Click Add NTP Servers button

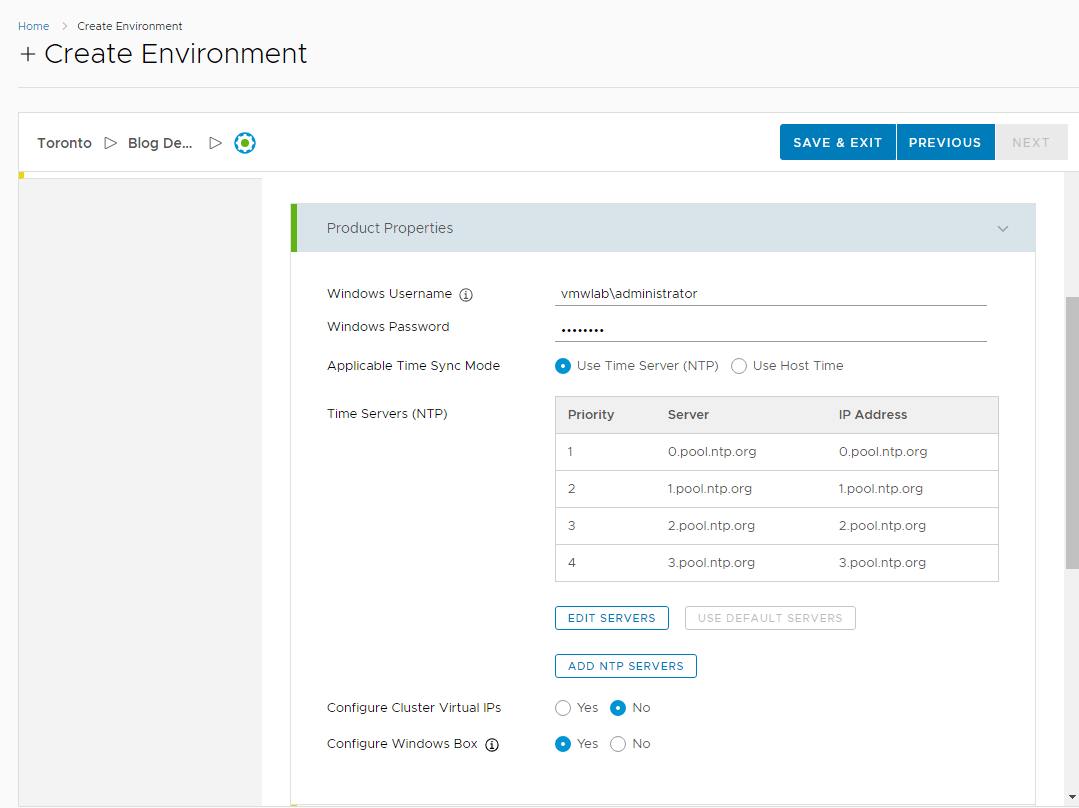pos(625,666)
